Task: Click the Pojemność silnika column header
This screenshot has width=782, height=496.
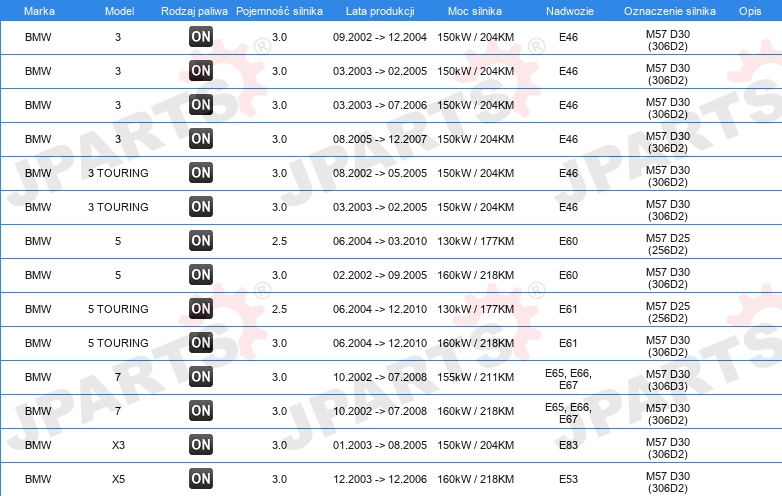Action: click(279, 11)
